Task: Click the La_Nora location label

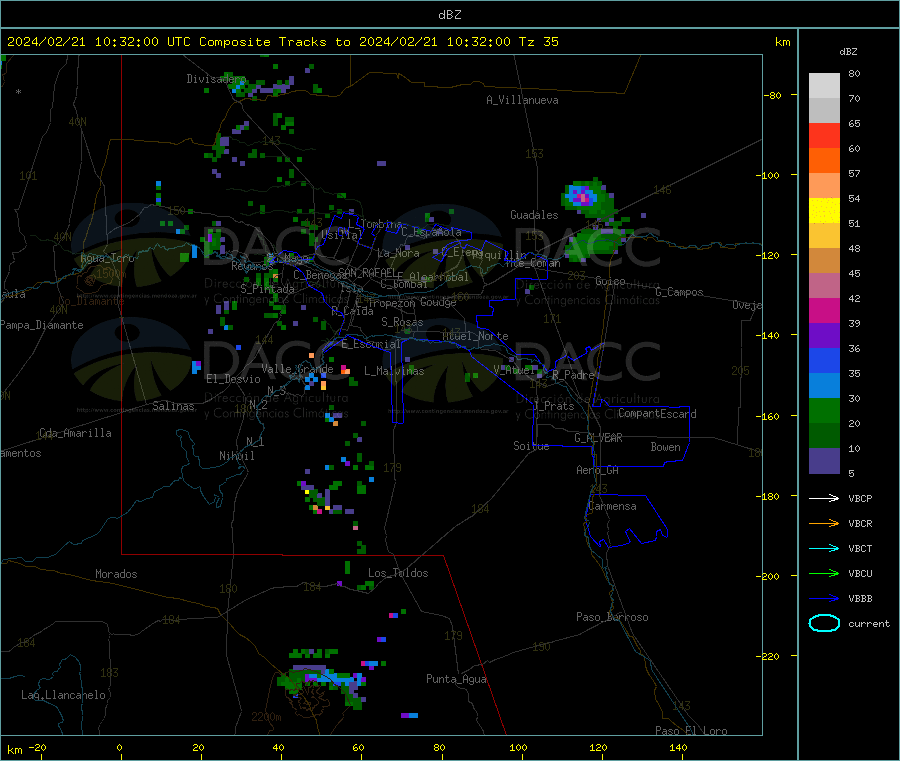Action: click(398, 253)
